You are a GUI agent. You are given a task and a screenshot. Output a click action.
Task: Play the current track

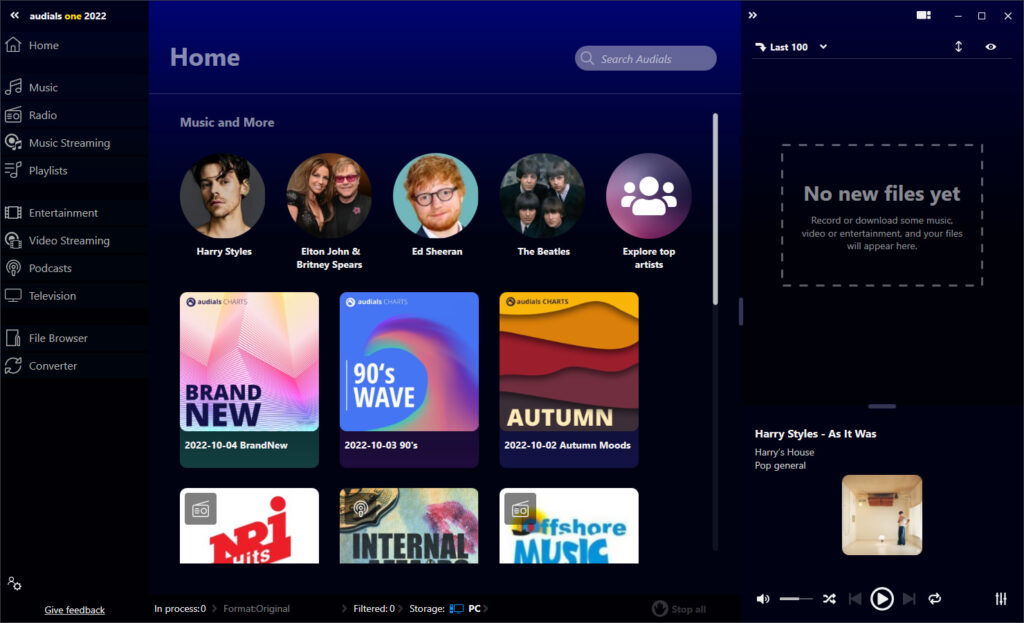point(882,599)
